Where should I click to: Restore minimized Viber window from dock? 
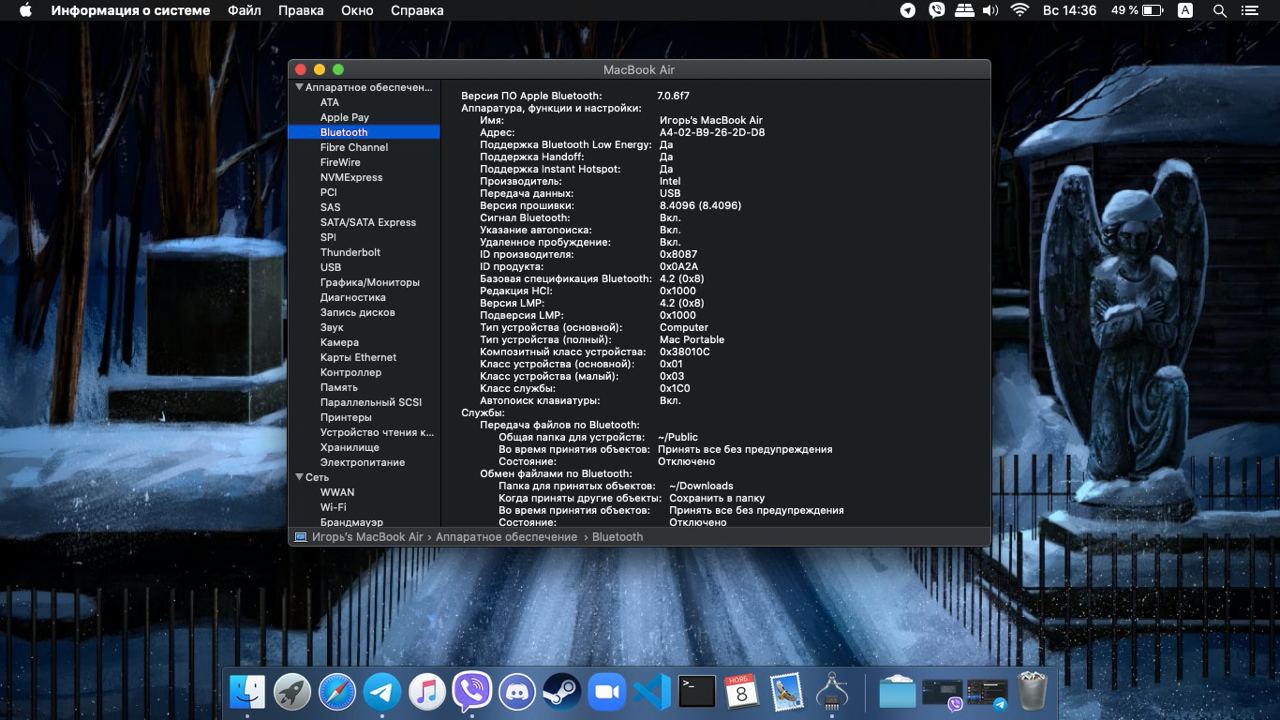coord(942,692)
